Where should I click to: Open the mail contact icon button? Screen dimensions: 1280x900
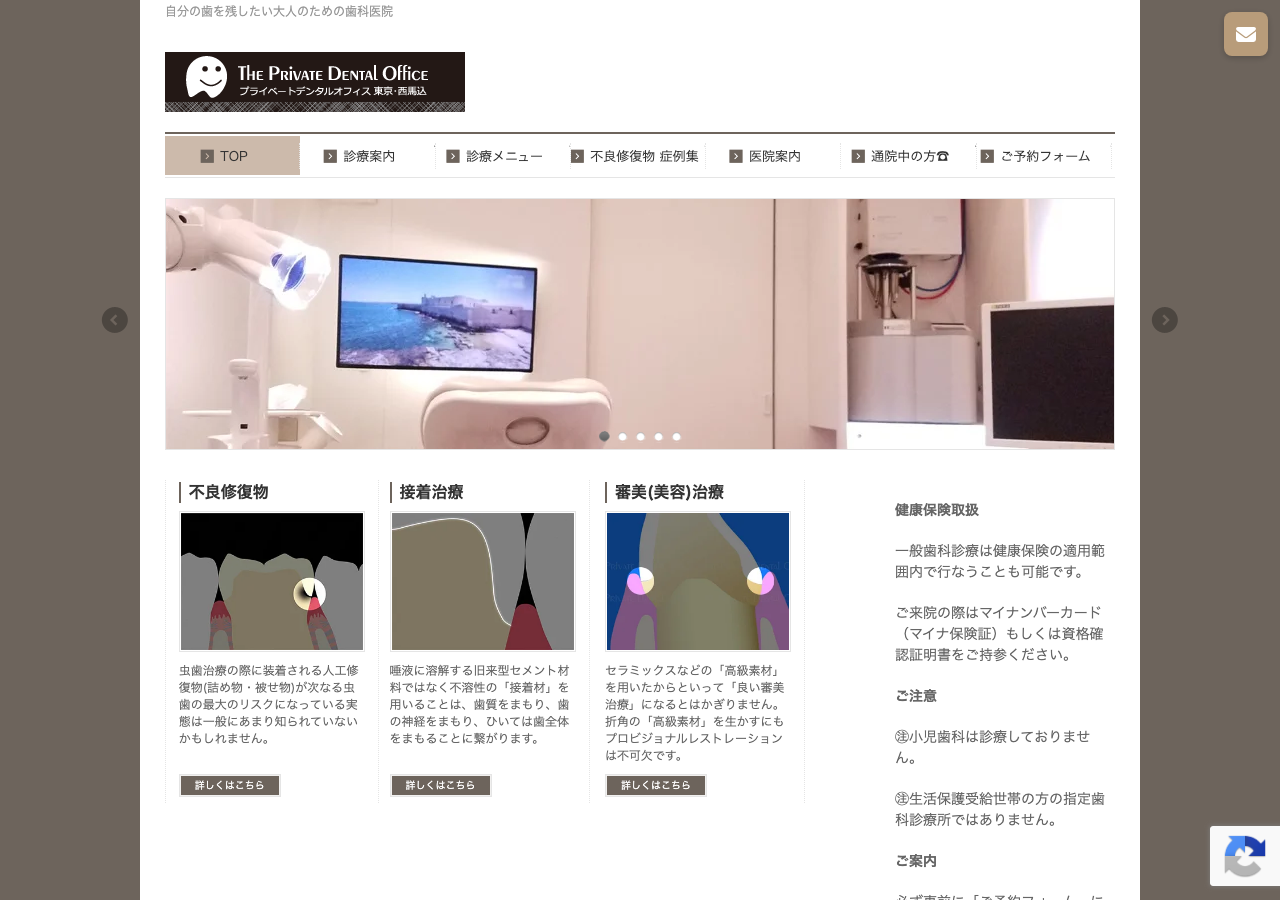pyautogui.click(x=1246, y=34)
